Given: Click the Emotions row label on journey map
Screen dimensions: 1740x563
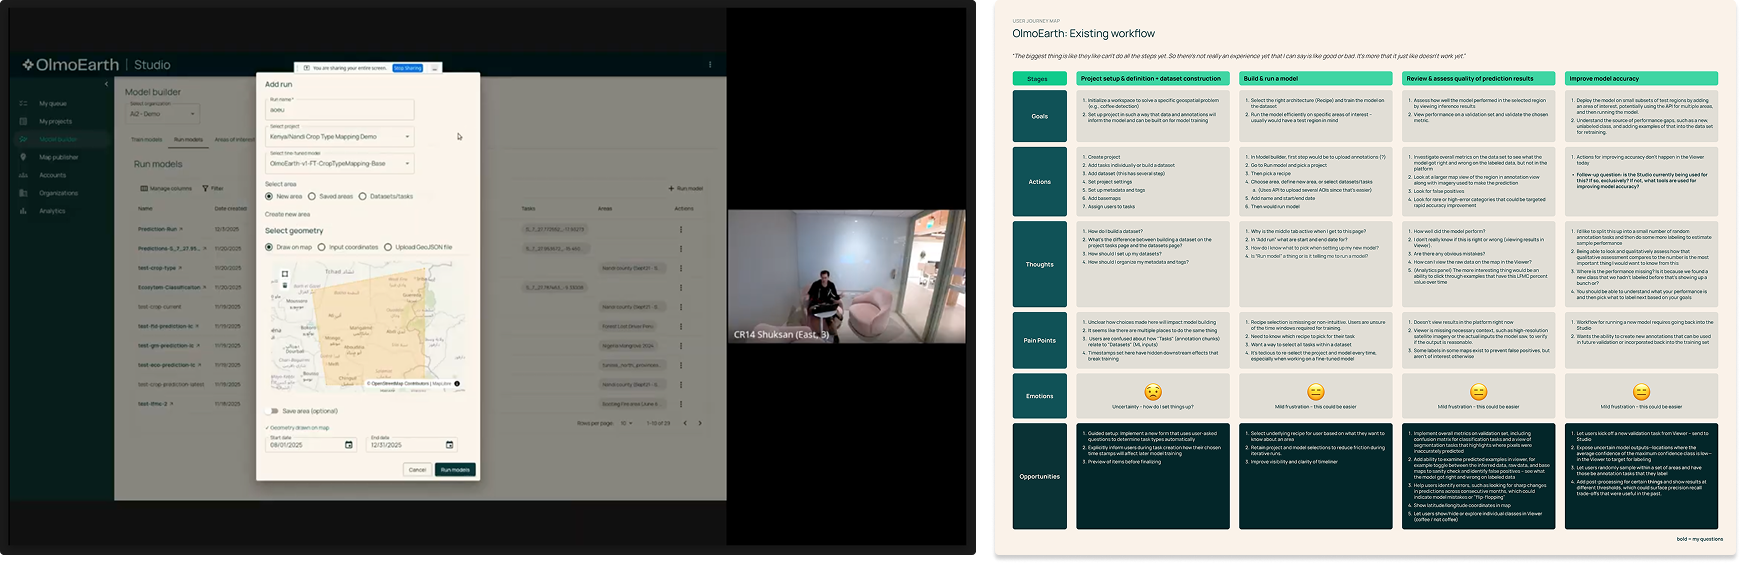Looking at the screenshot, I should (1039, 395).
